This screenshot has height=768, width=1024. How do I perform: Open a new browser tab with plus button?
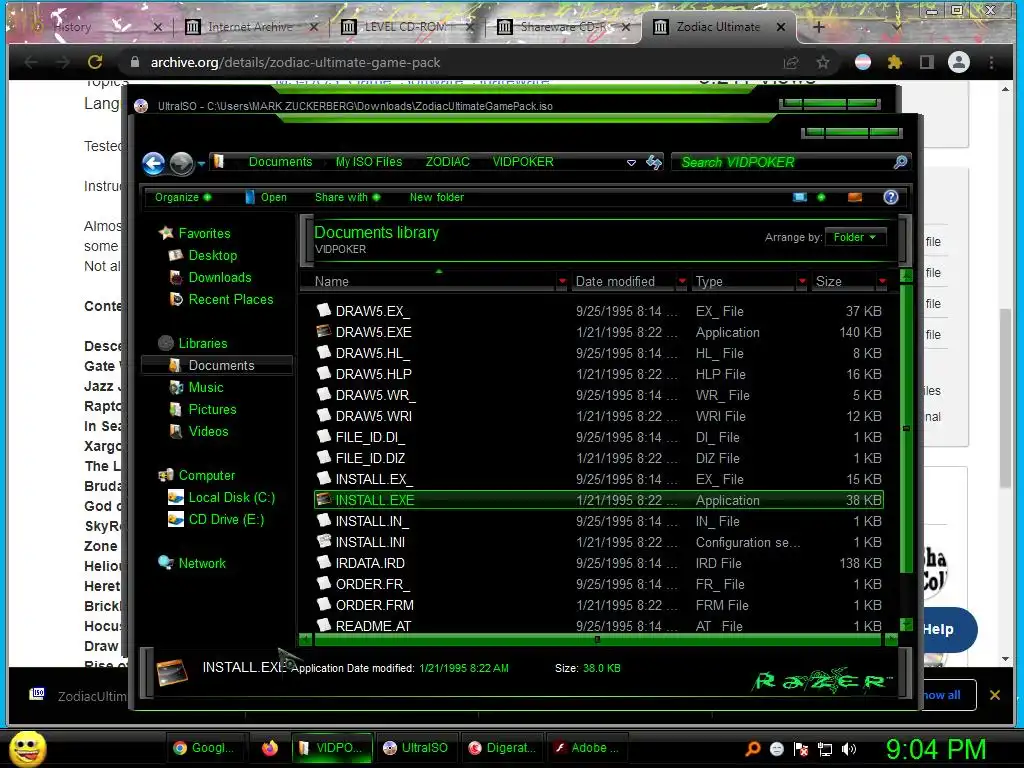pyautogui.click(x=819, y=27)
